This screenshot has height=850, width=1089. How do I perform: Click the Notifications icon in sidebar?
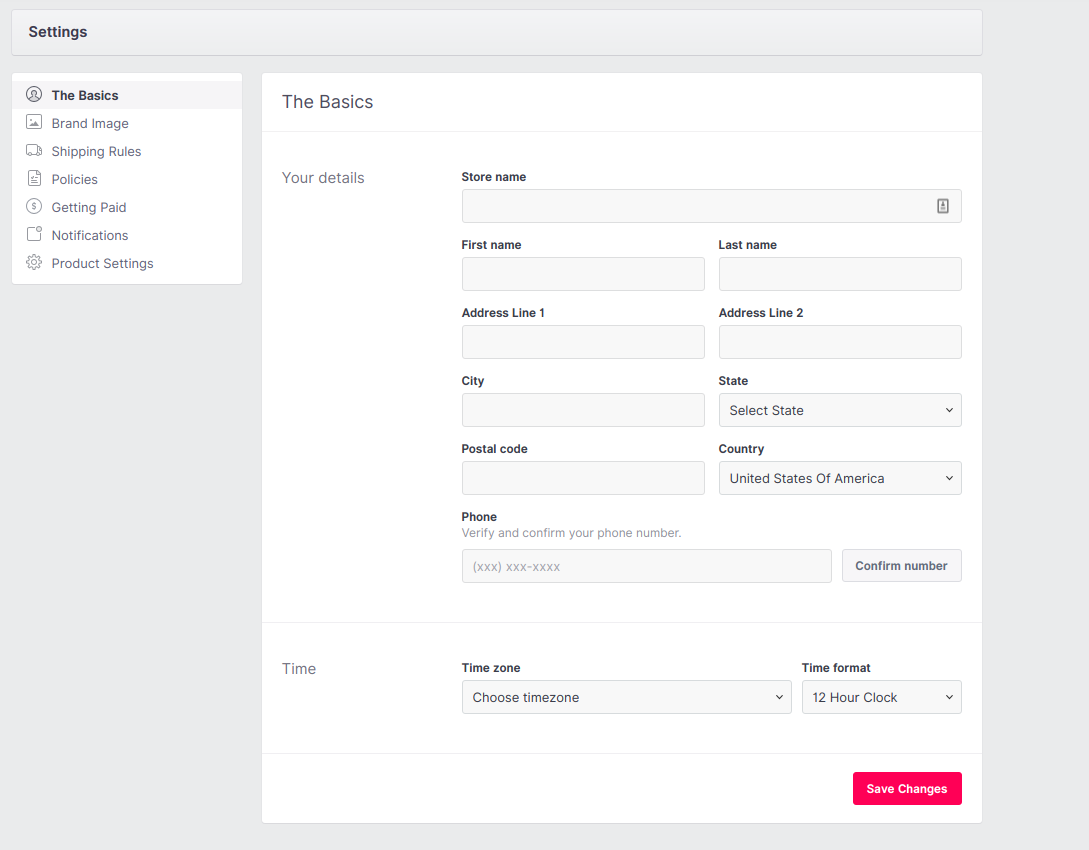[34, 235]
